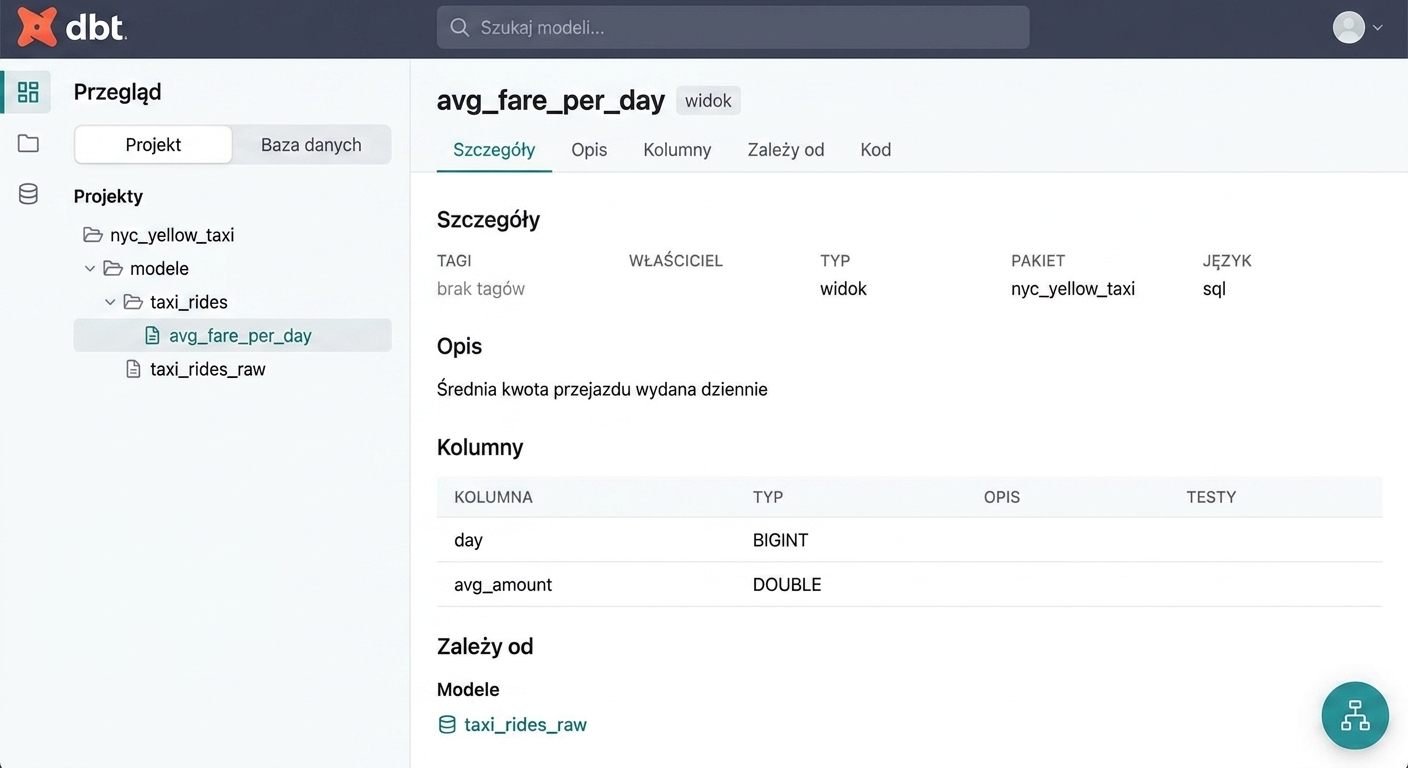
Task: Select the Szczegóły tab
Action: (x=494, y=150)
